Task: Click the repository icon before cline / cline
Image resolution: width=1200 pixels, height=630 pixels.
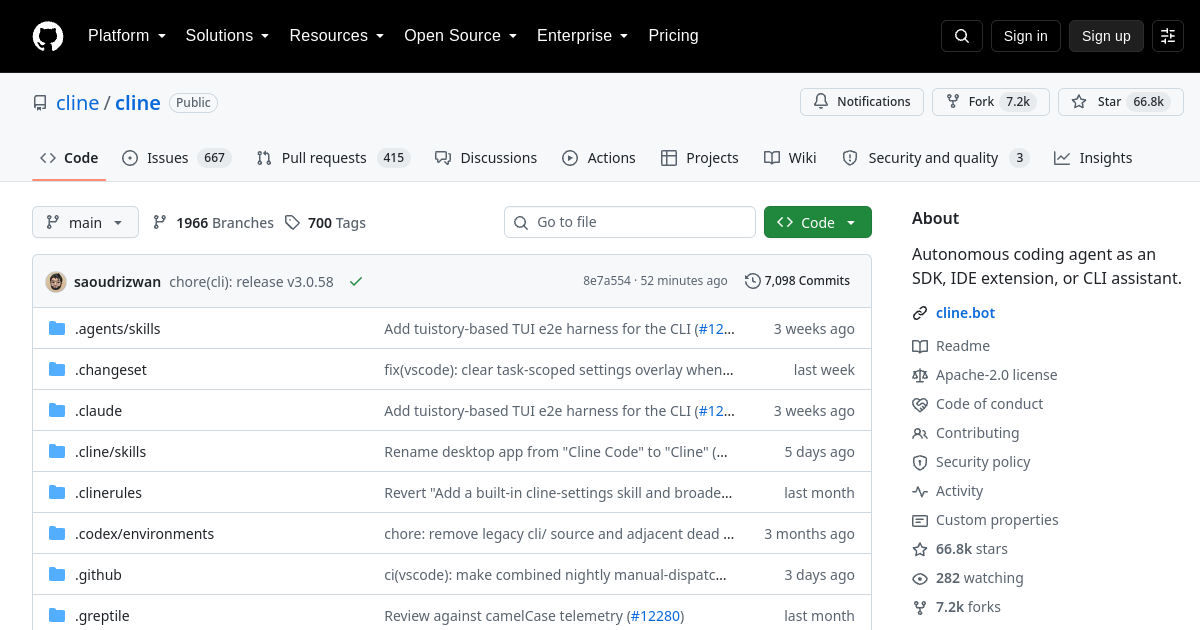Action: pos(40,103)
